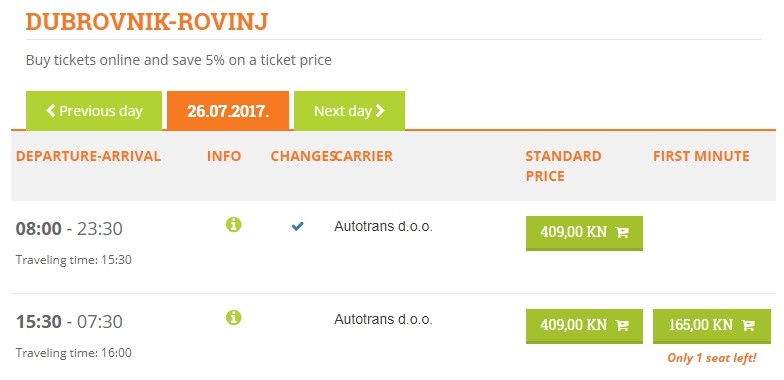The height and width of the screenshot is (380, 784).
Task: Select the 26.07.2017. date tab
Action: 228,110
